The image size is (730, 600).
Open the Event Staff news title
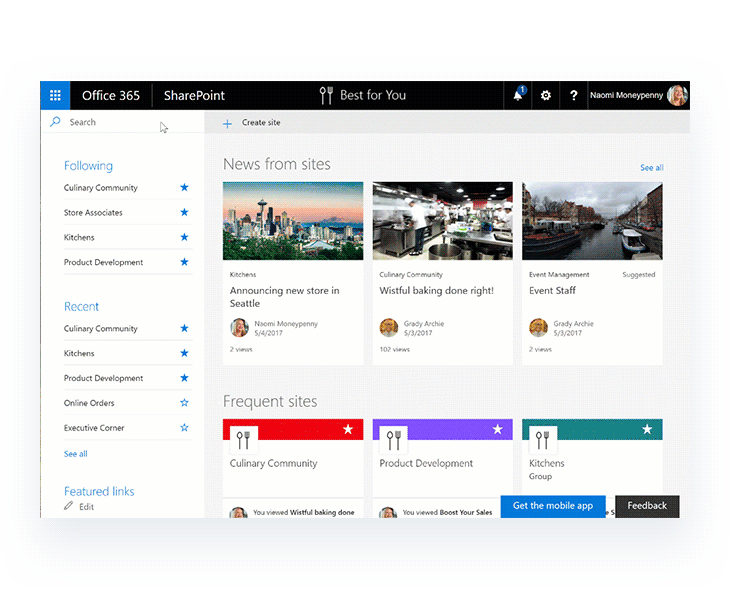coord(552,290)
